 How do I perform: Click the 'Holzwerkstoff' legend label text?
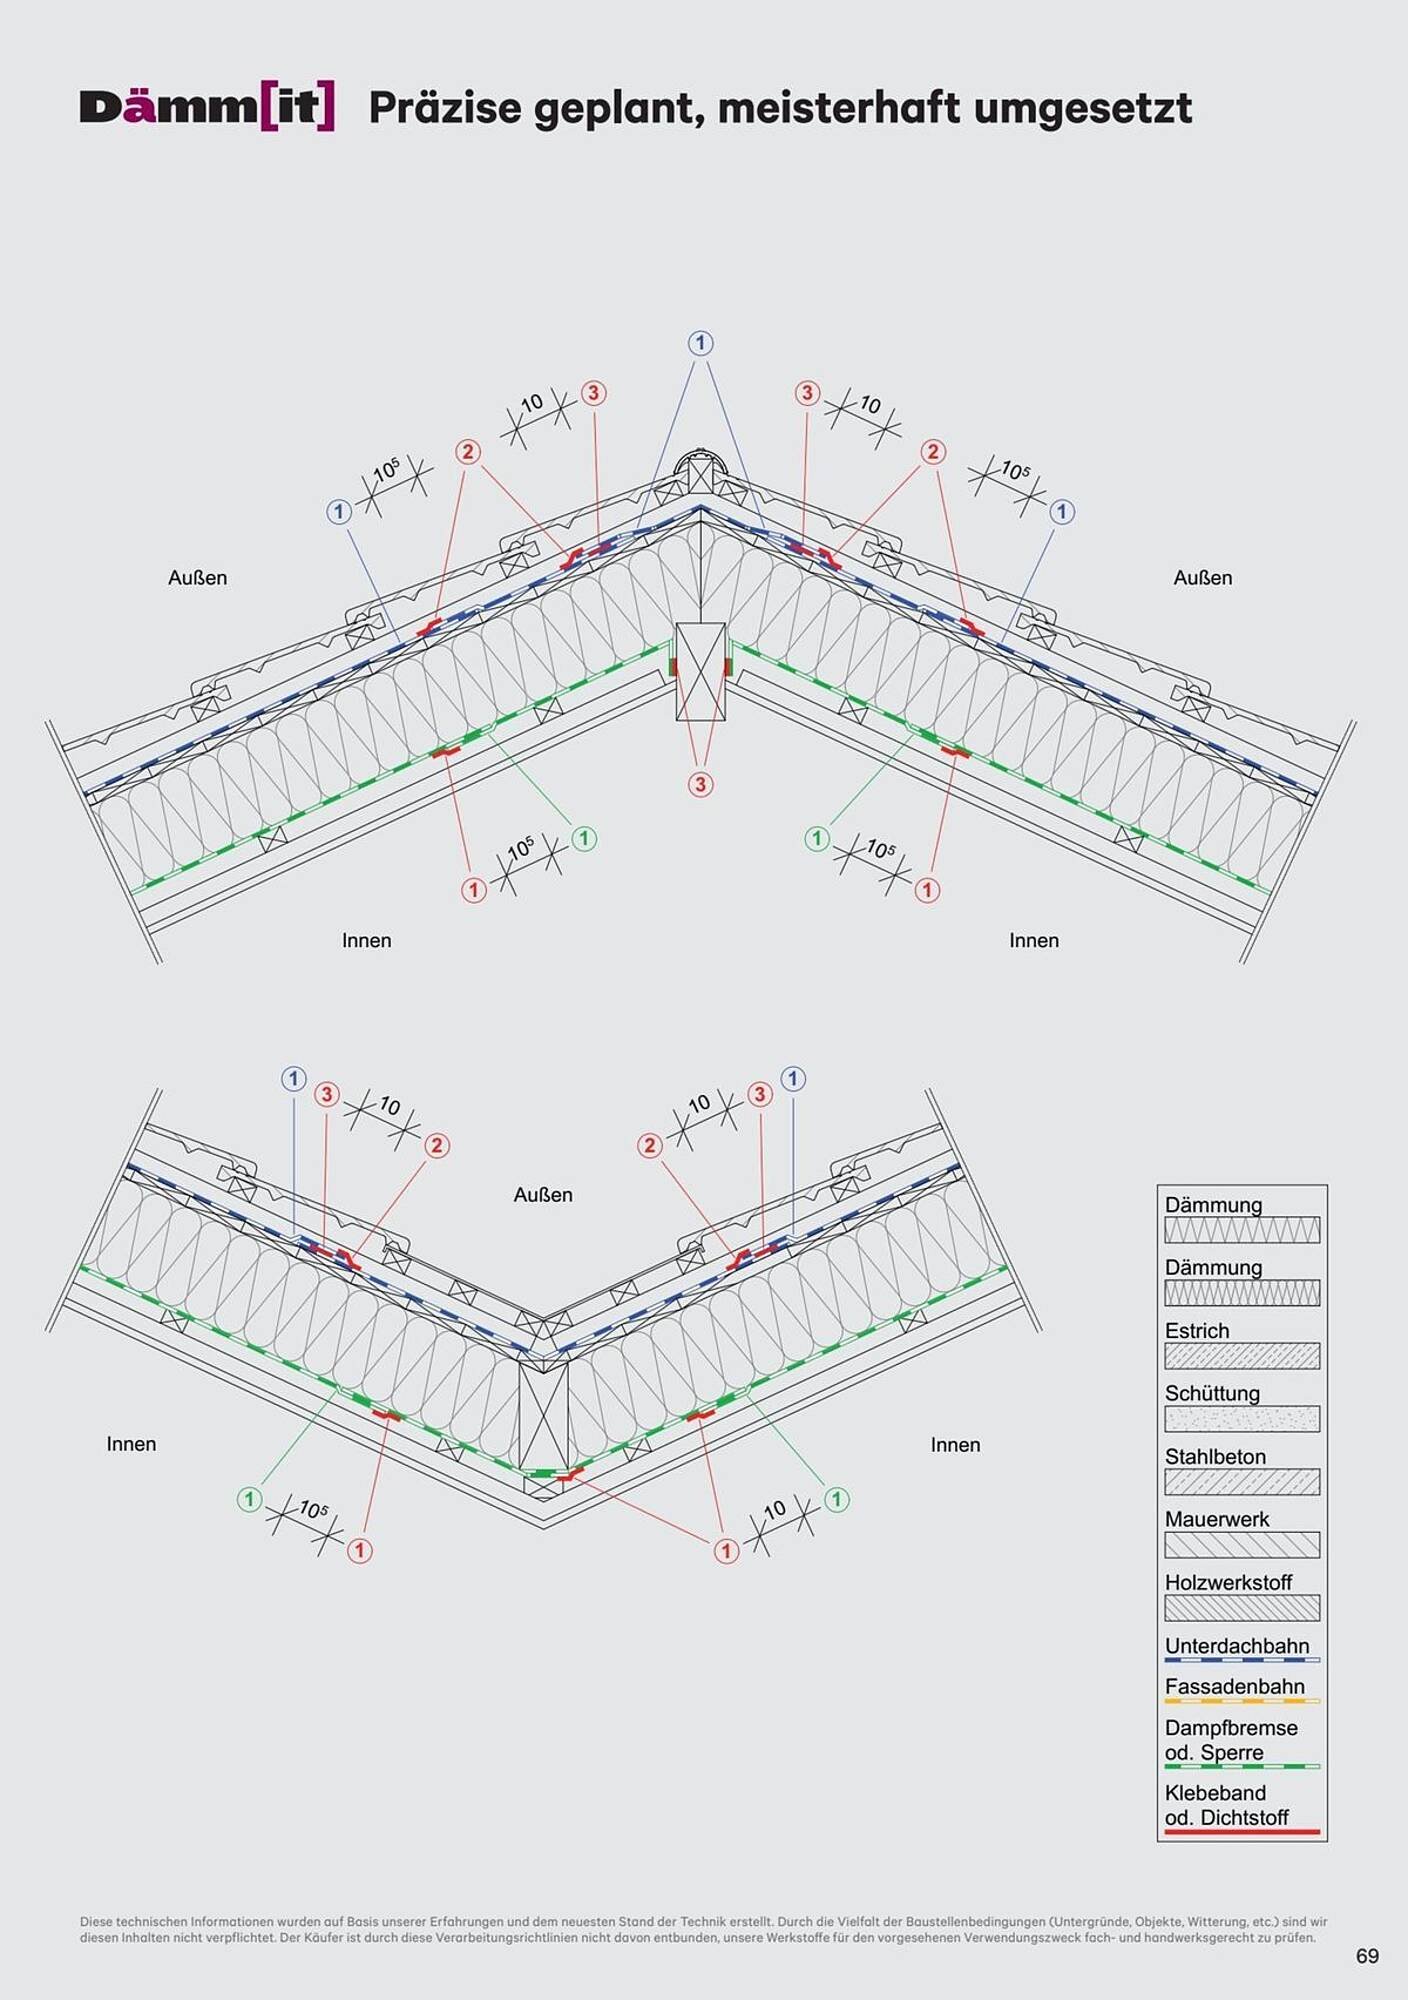1228,1583
